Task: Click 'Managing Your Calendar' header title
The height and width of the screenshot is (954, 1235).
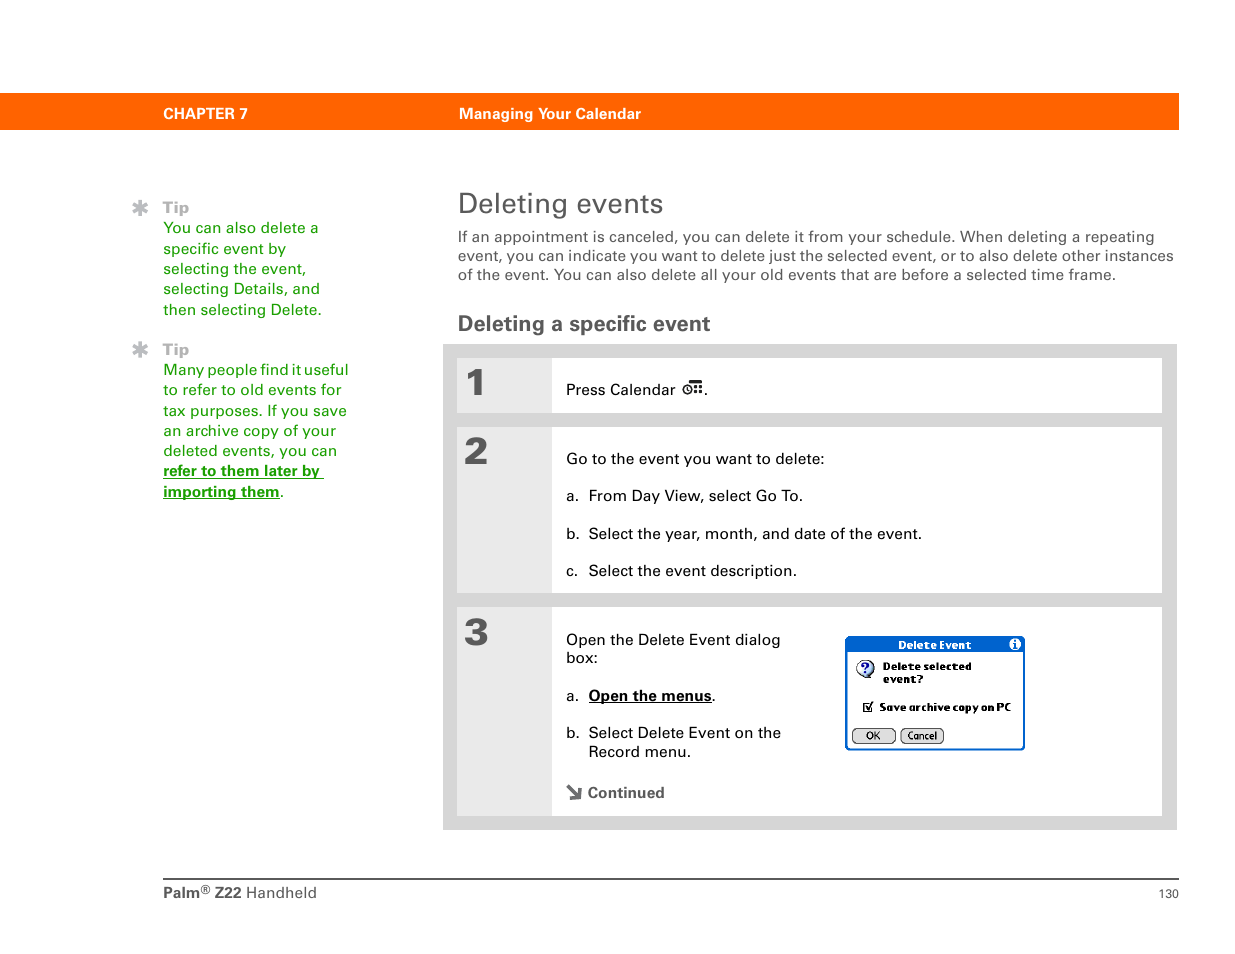Action: click(x=550, y=114)
